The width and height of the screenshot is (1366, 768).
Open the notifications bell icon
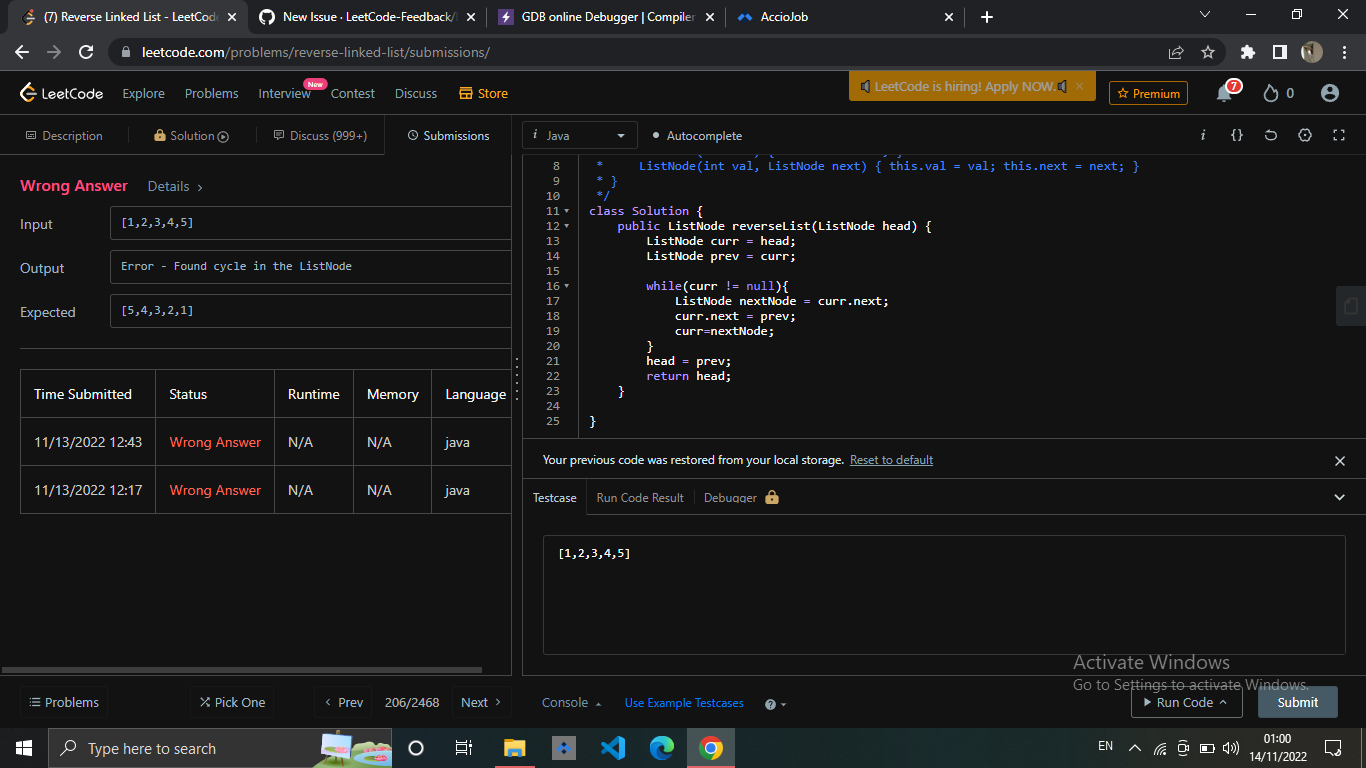(1225, 93)
